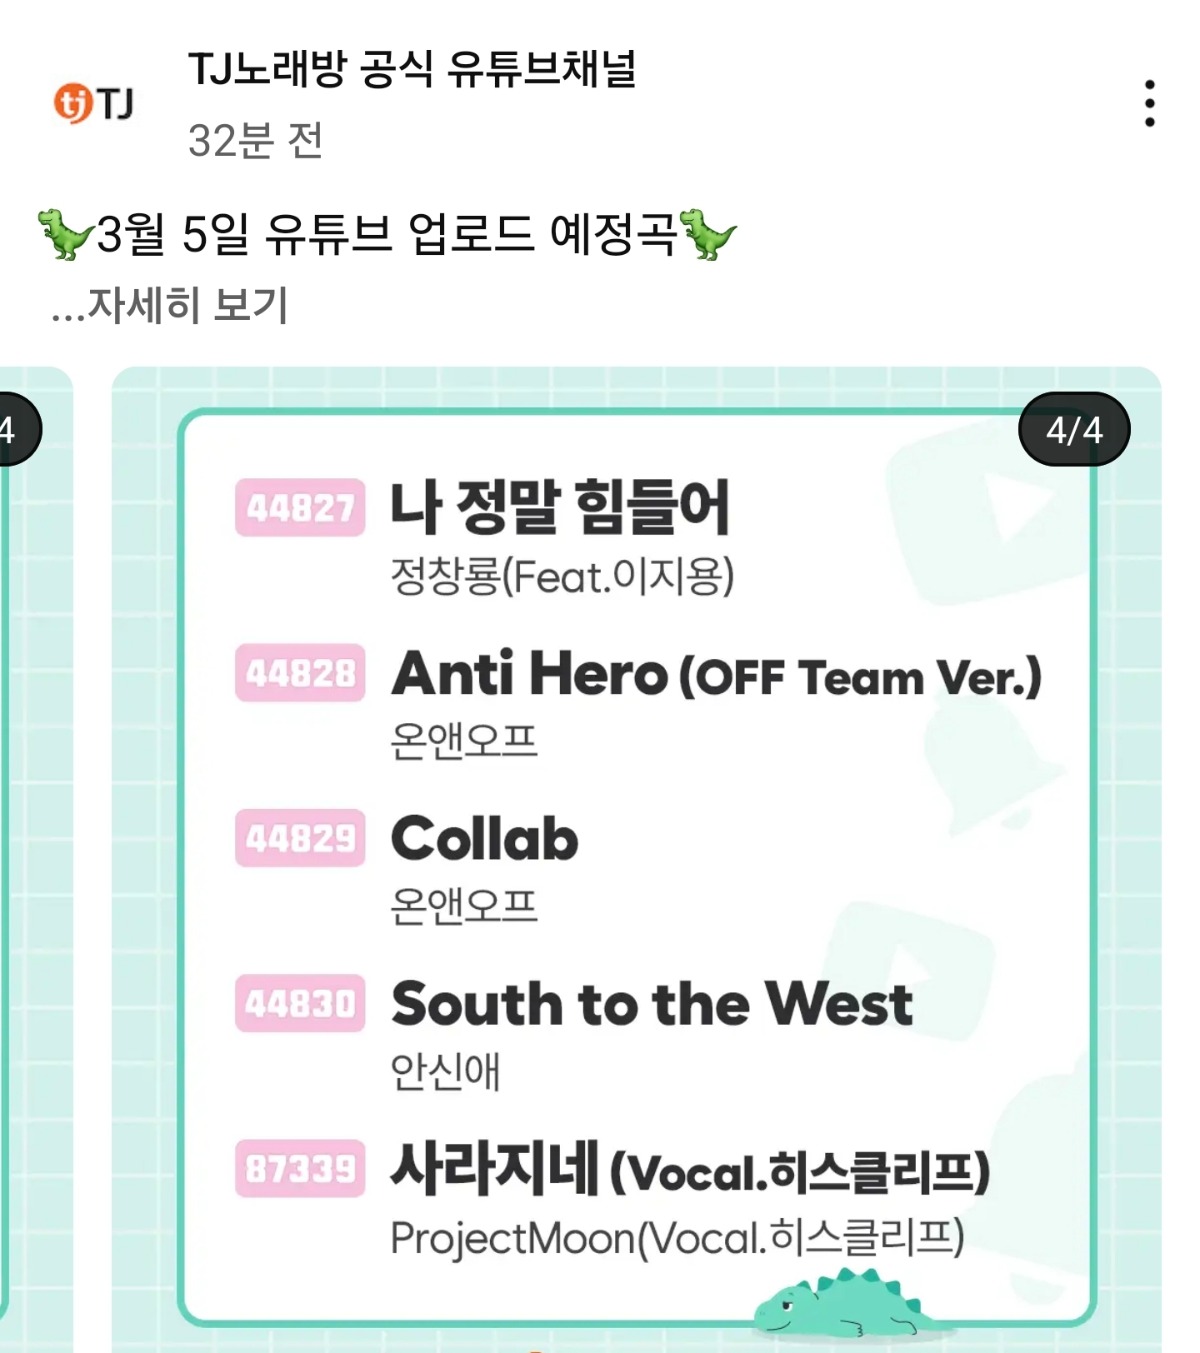Open the TJ노래방 공식 유튜브채널 channel name
The height and width of the screenshot is (1353, 1200).
(x=412, y=70)
